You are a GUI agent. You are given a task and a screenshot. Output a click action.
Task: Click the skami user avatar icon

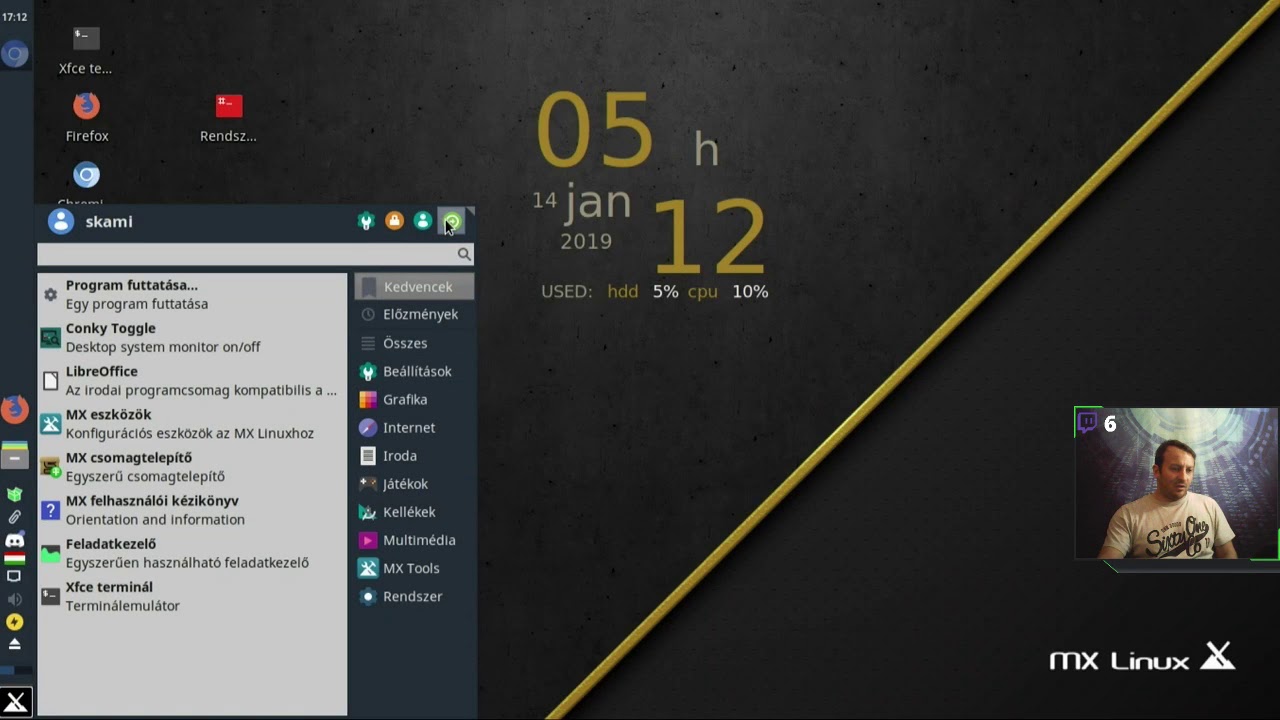(x=61, y=221)
